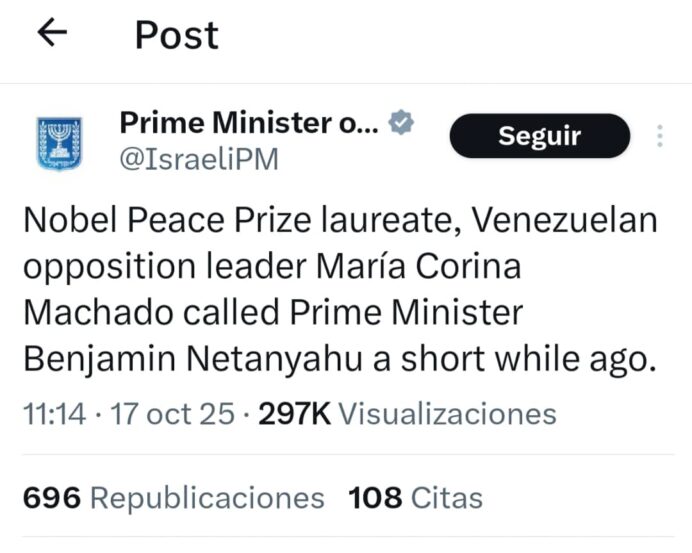
Task: Click the @IsraeliPM handle
Action: point(199,158)
